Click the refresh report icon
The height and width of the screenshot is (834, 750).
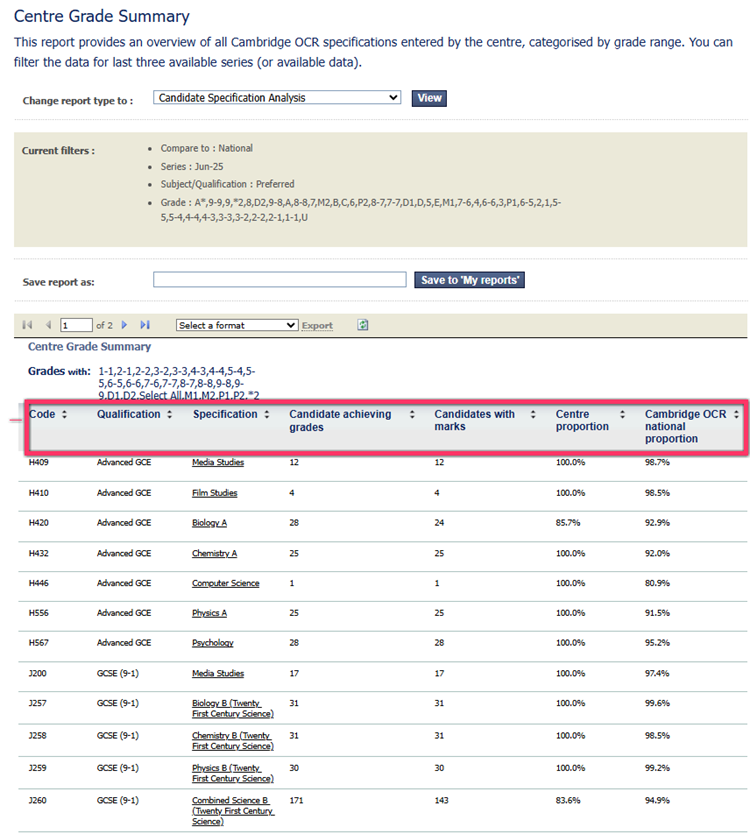(x=363, y=325)
